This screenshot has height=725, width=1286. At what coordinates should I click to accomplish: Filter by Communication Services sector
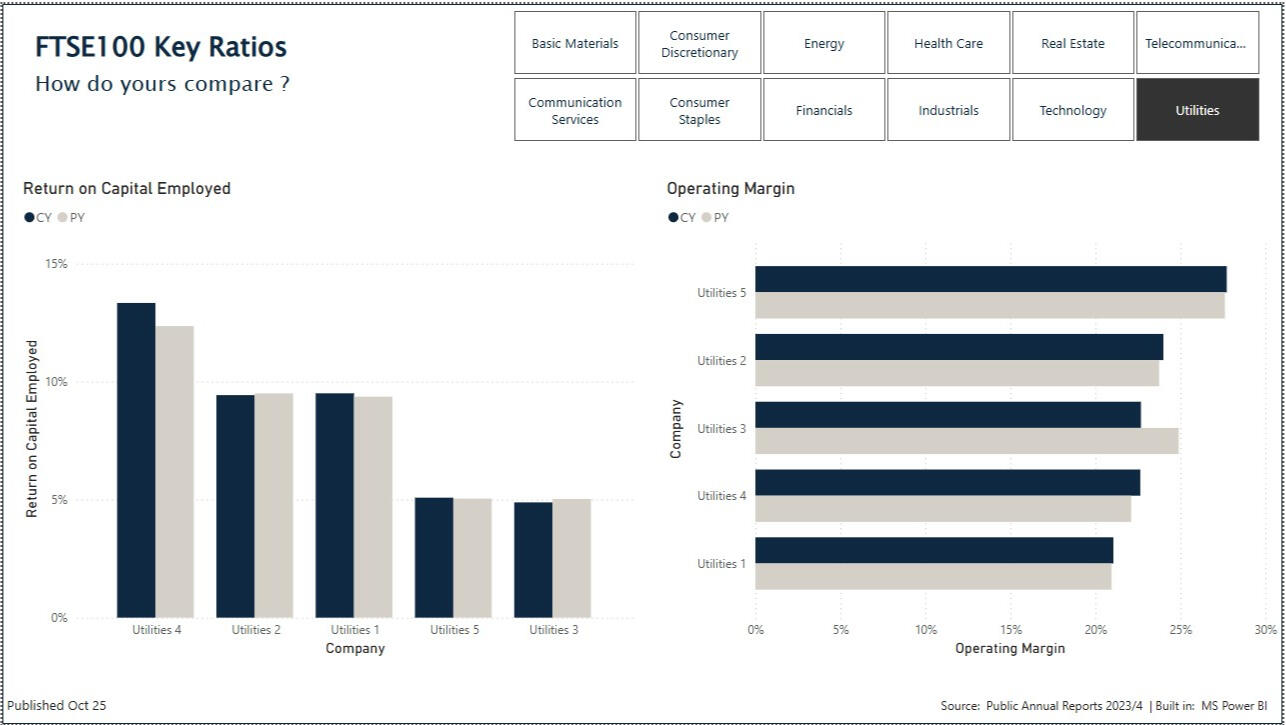[x=575, y=110]
